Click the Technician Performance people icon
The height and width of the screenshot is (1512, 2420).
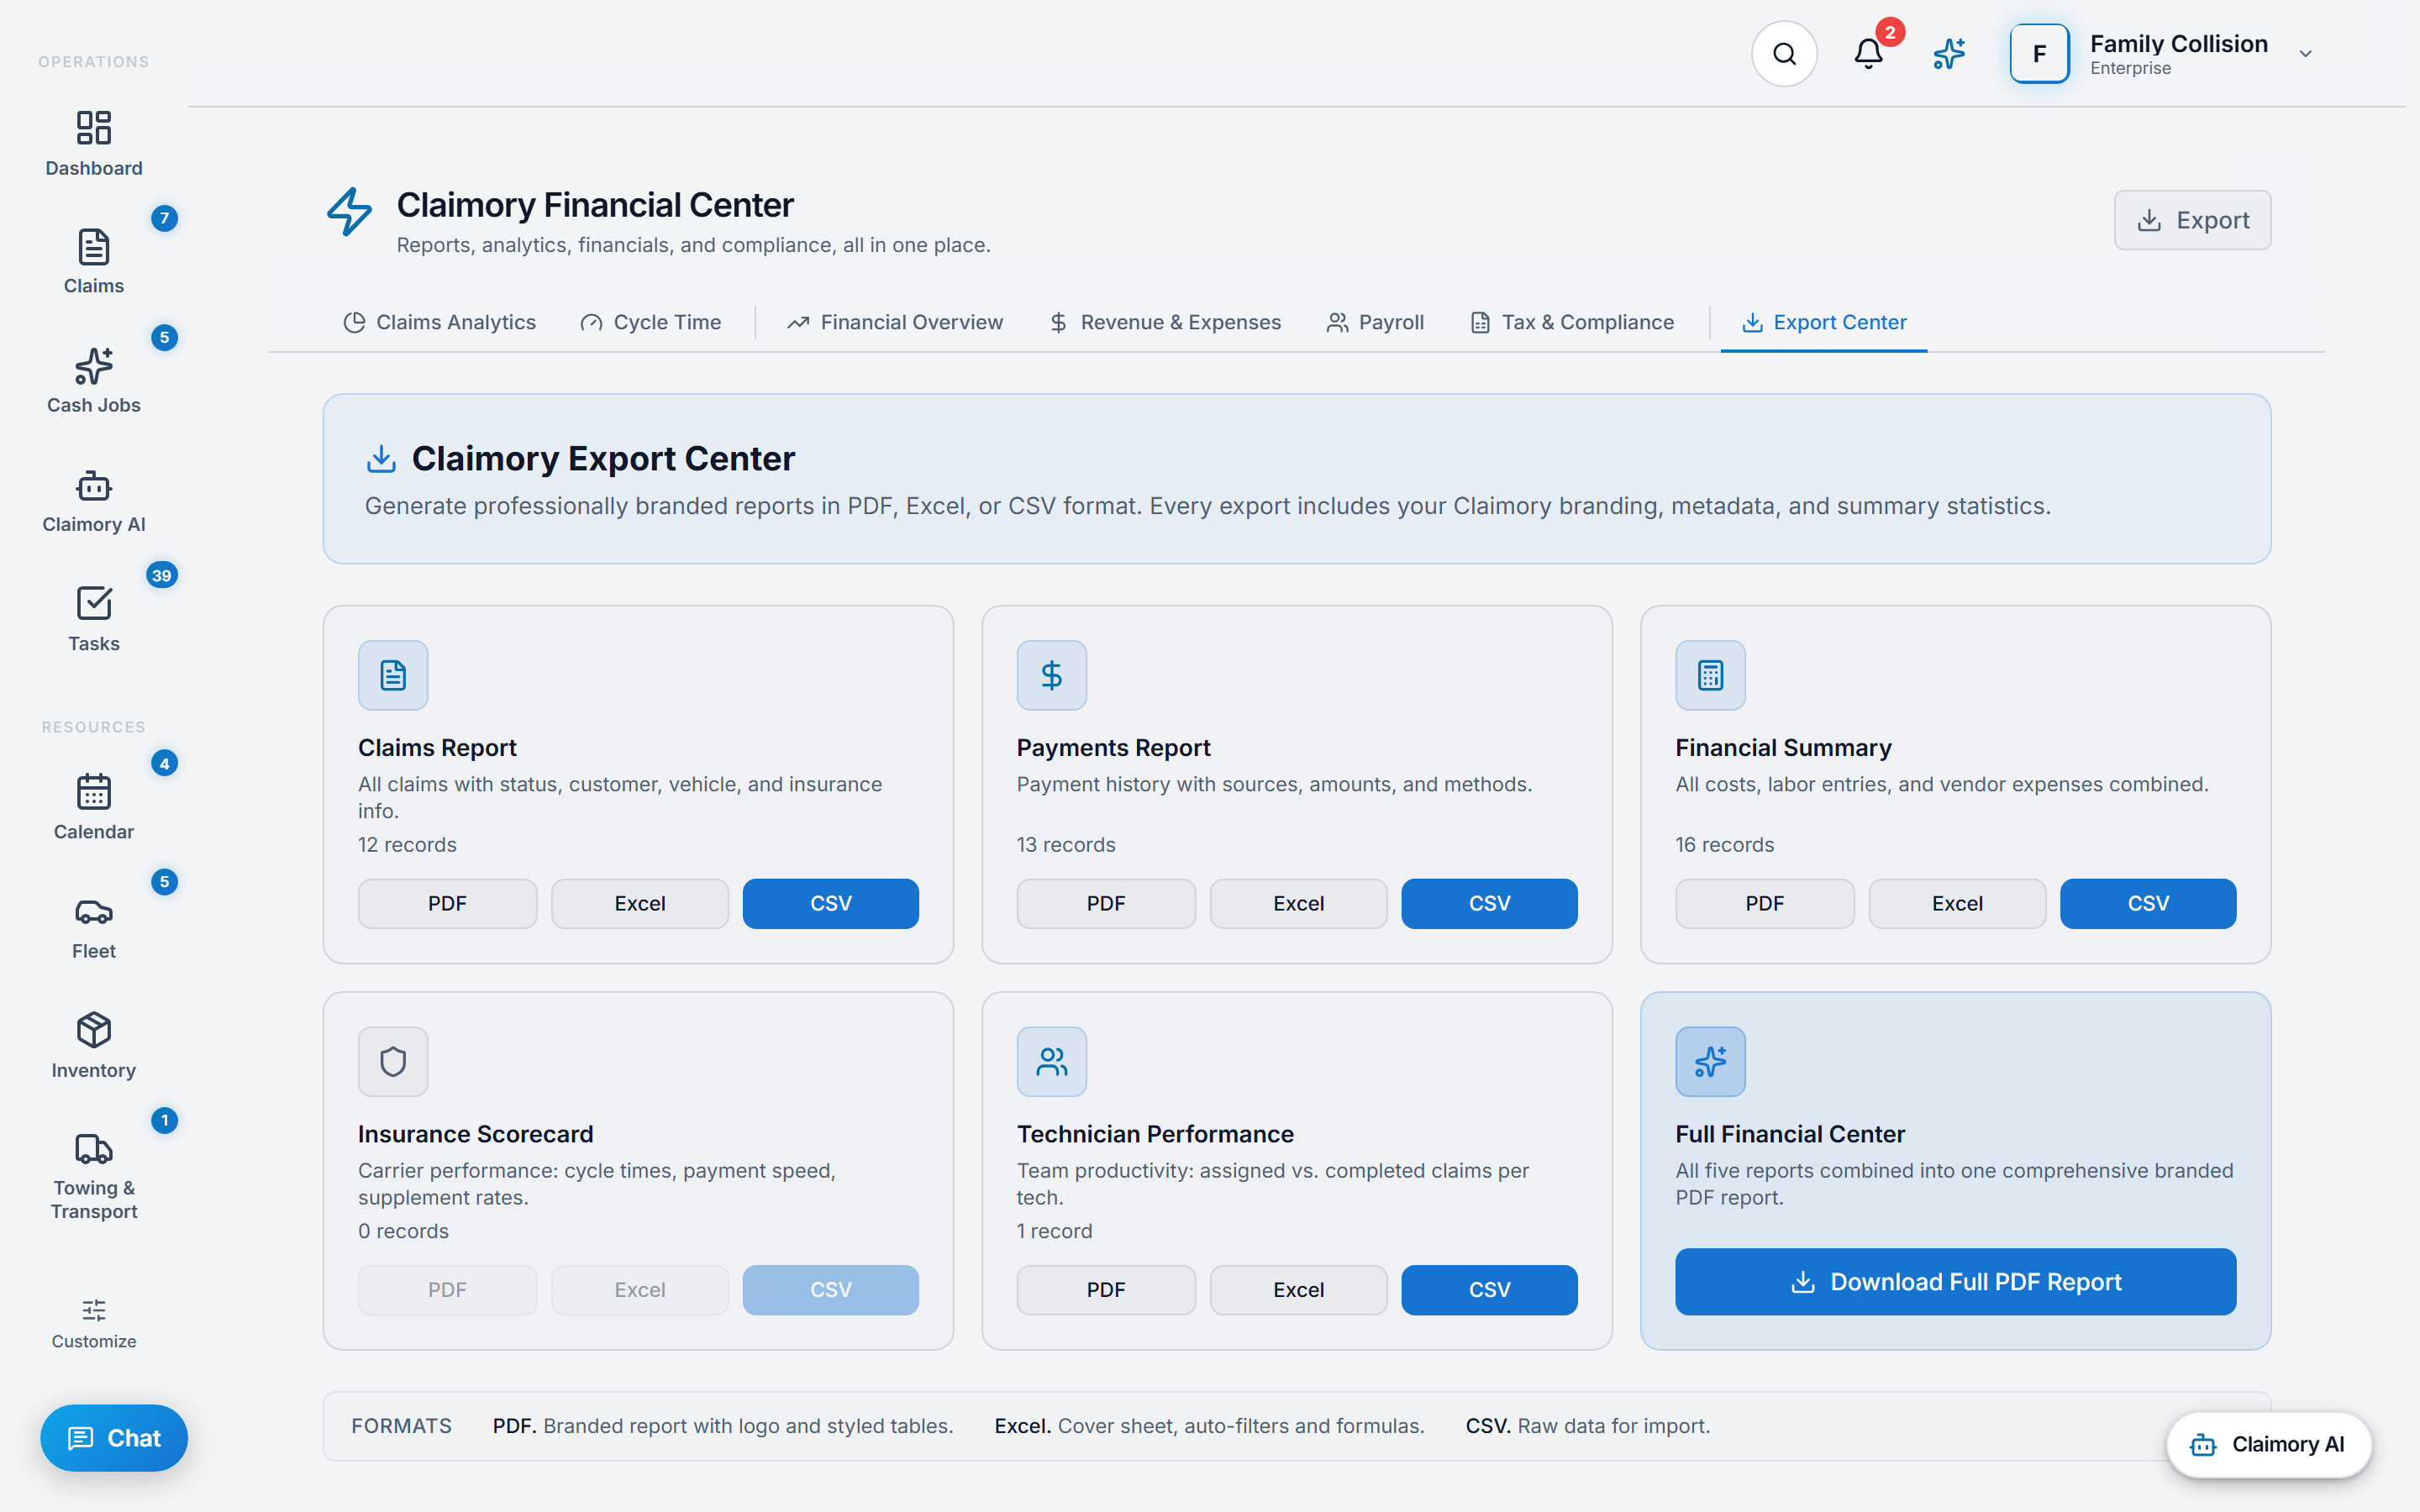click(1051, 1061)
